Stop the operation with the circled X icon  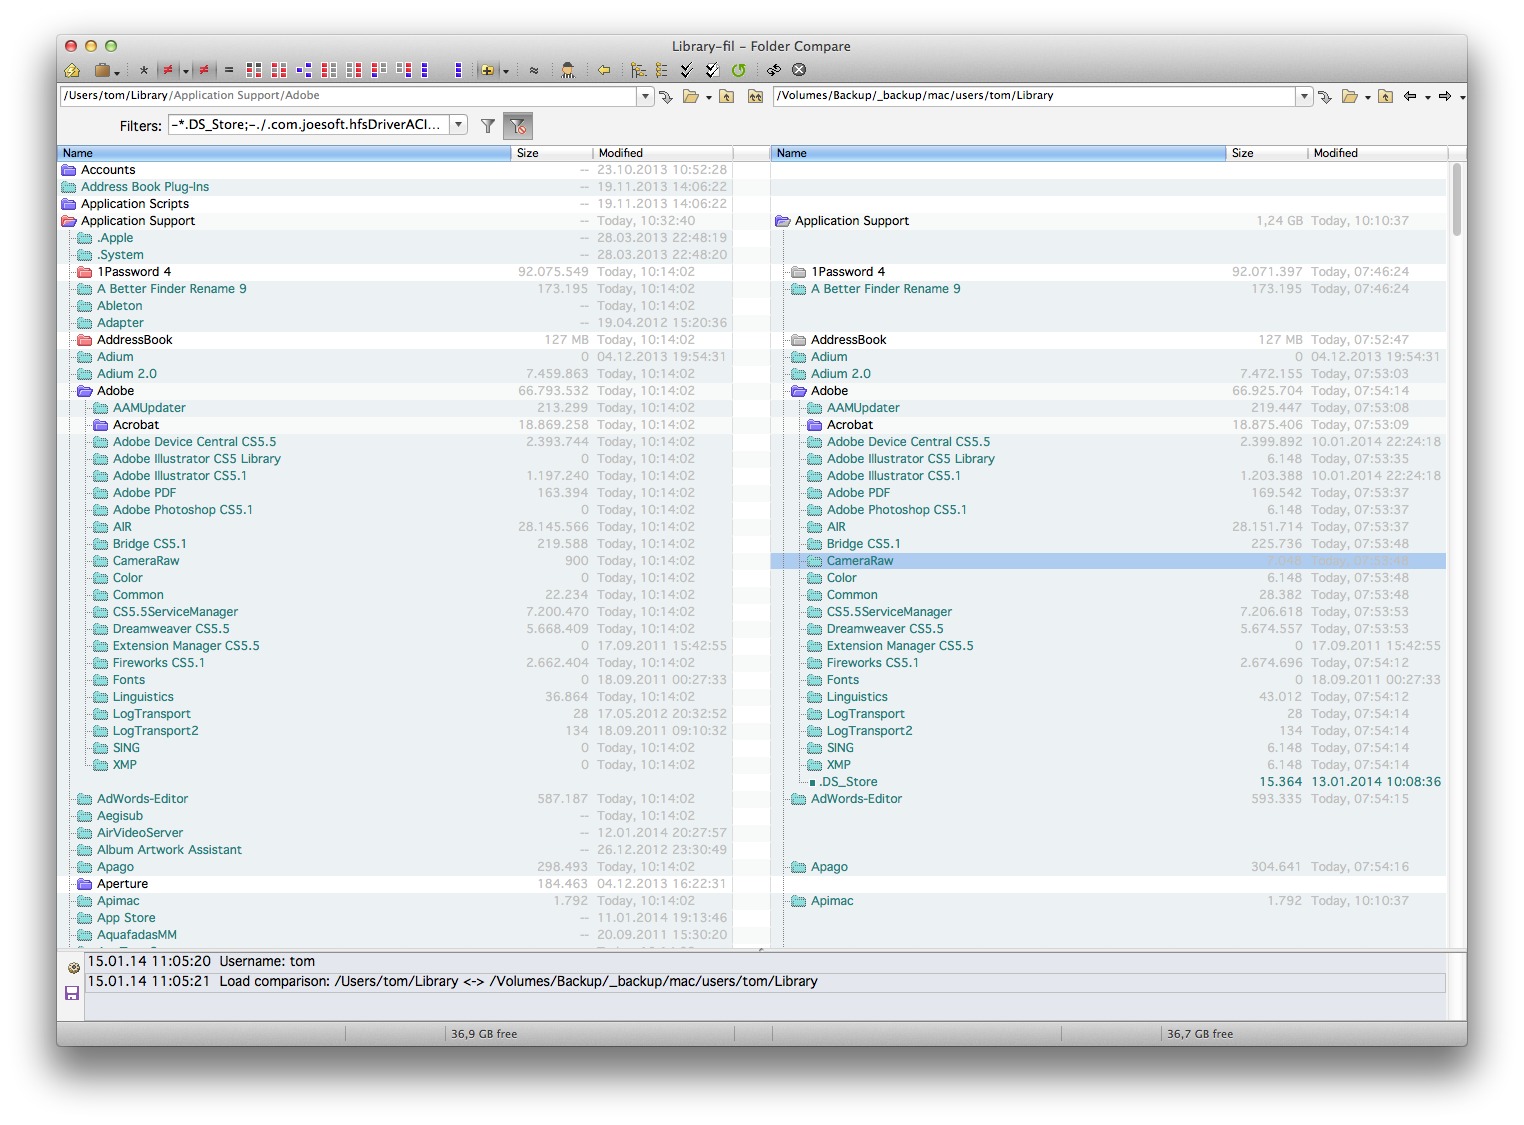coord(799,70)
